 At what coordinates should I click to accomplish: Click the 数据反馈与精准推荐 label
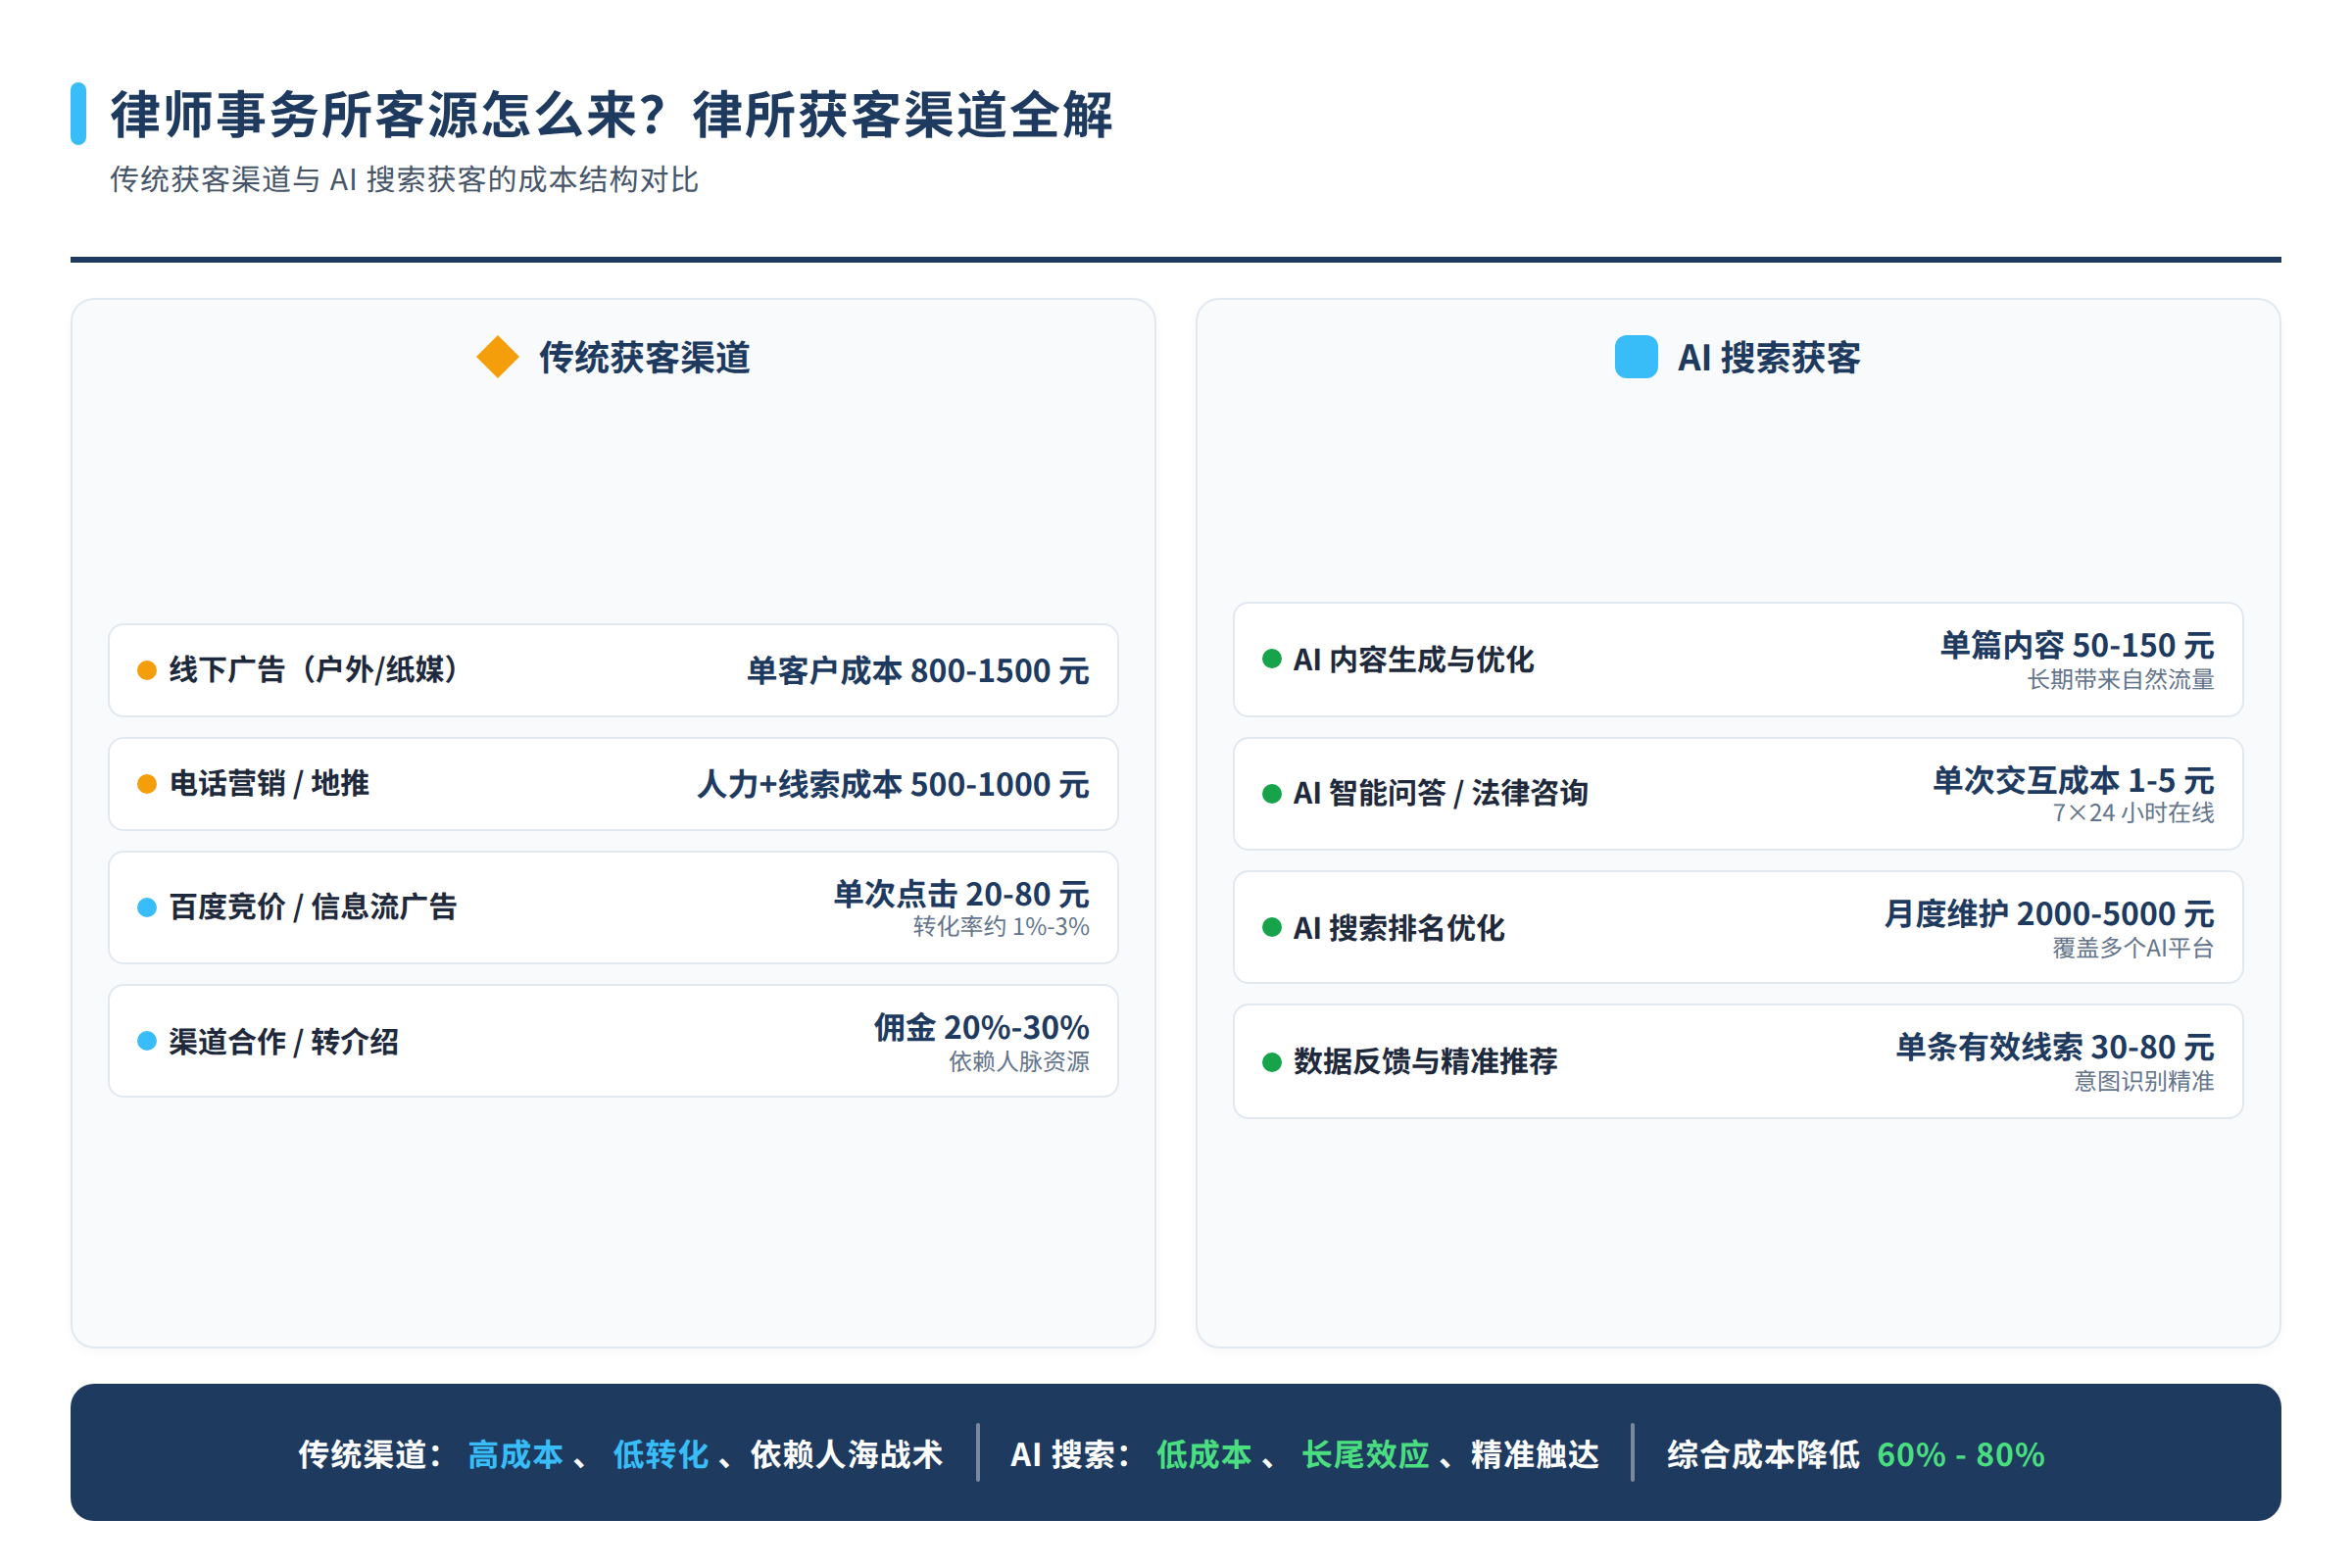pos(1426,1061)
